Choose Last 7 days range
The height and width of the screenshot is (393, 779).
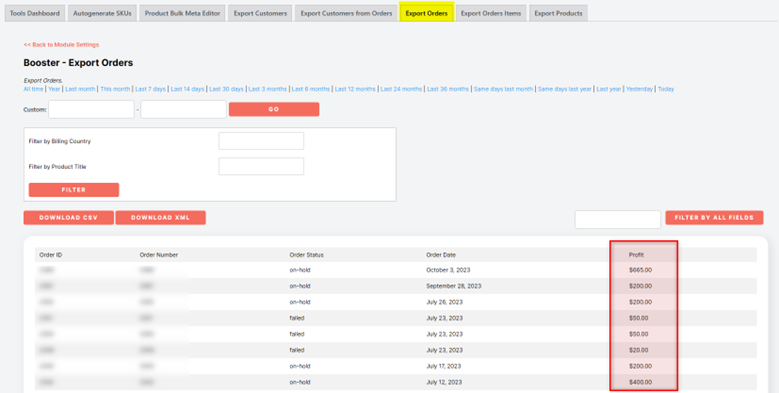[151, 89]
